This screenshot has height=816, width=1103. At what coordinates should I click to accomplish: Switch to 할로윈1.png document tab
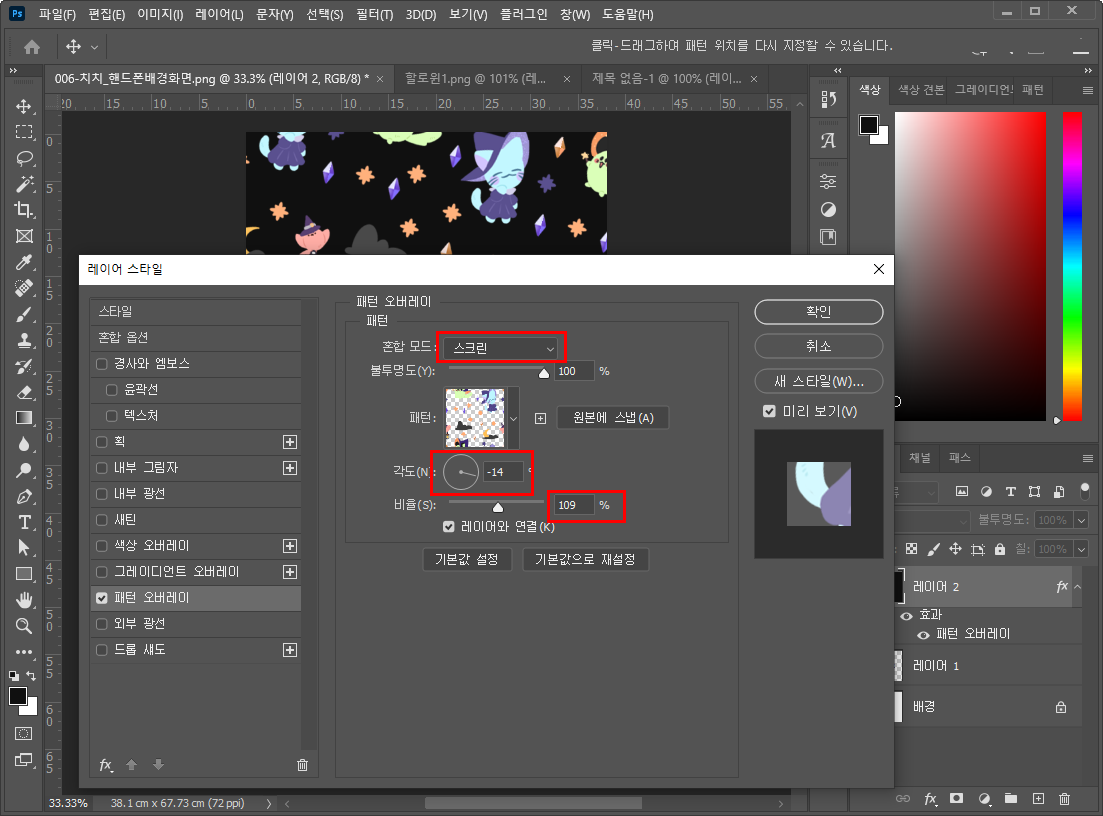coord(476,79)
